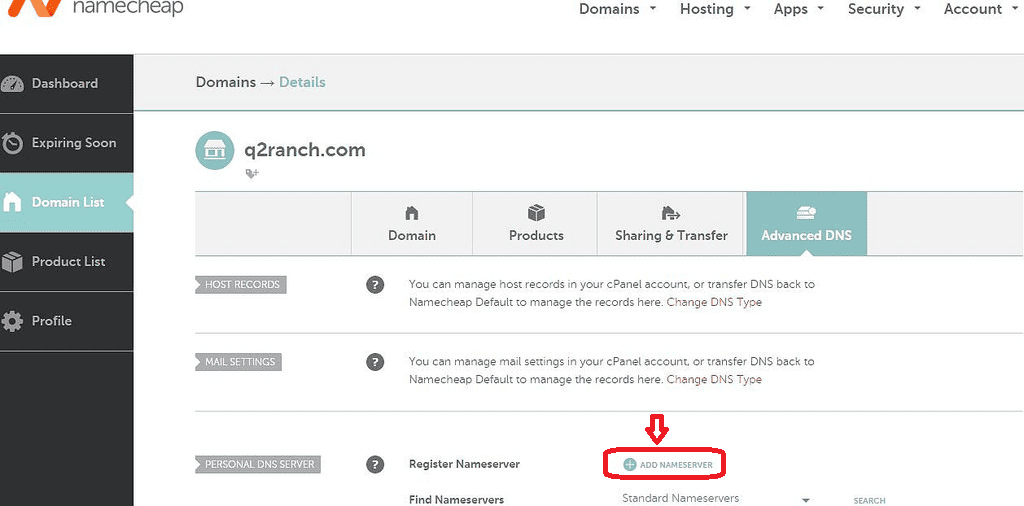Click the Product List box icon

(12, 262)
